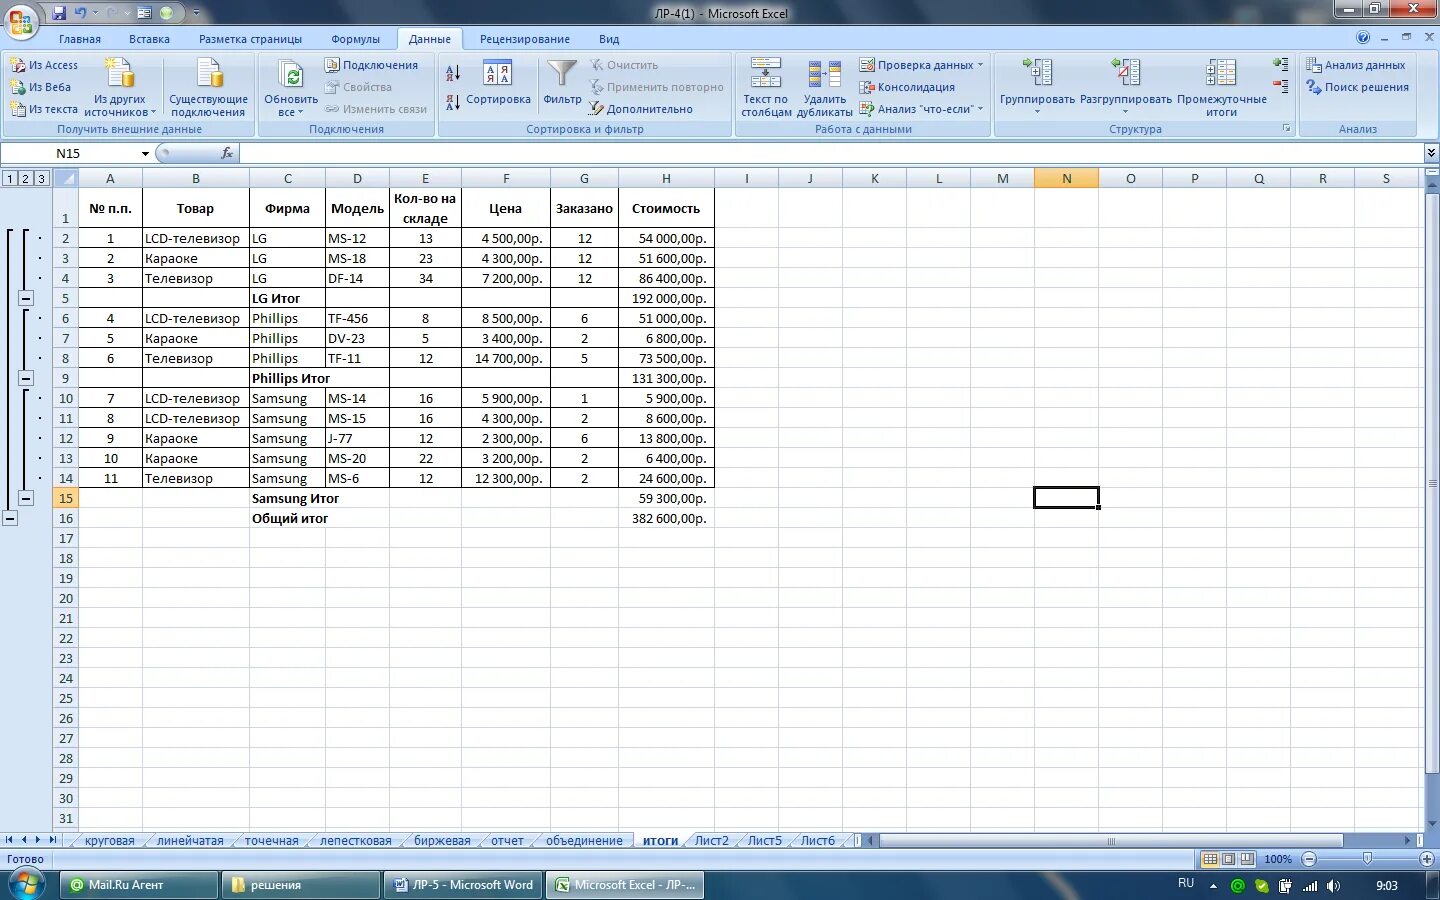Viewport: 1440px width, 900px height.
Task: Launch Text to columns (Текст по столбцам)
Action: [x=766, y=87]
